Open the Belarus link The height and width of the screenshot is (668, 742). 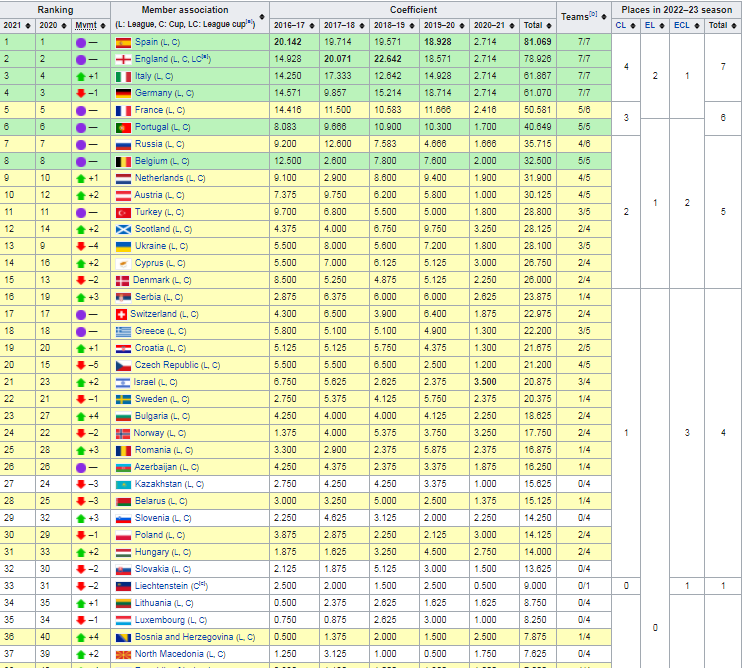tap(150, 501)
